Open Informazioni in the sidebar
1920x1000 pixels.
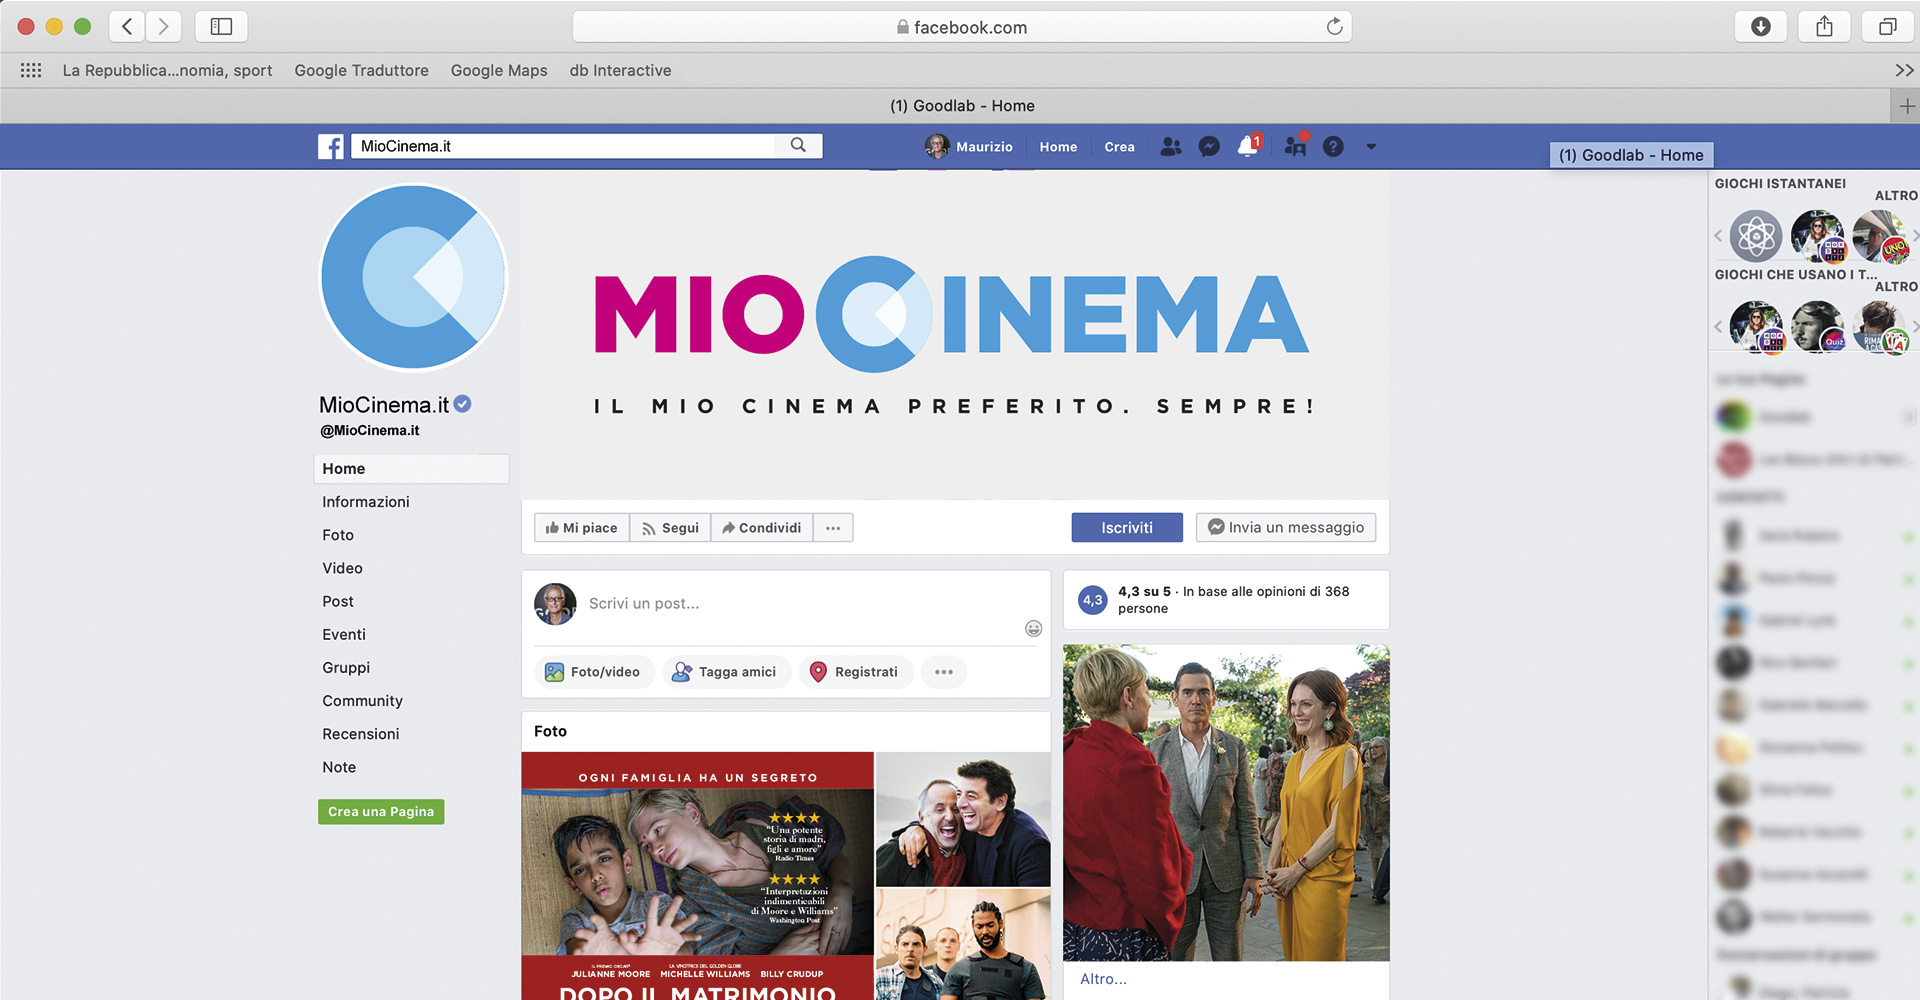366,502
